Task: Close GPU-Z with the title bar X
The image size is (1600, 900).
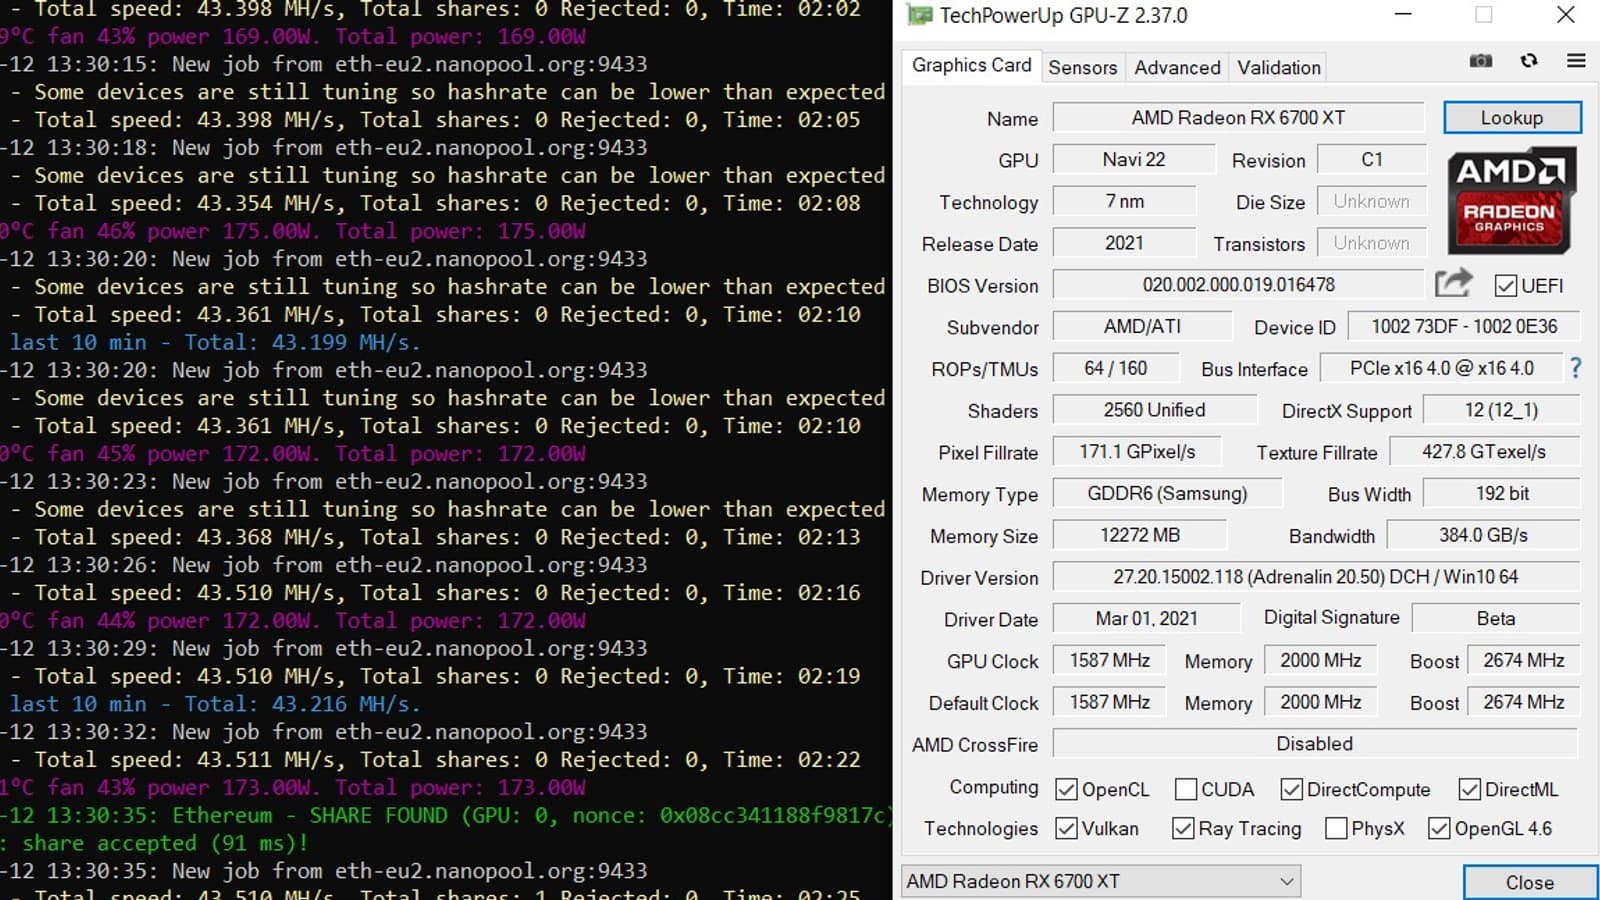Action: coord(1565,15)
